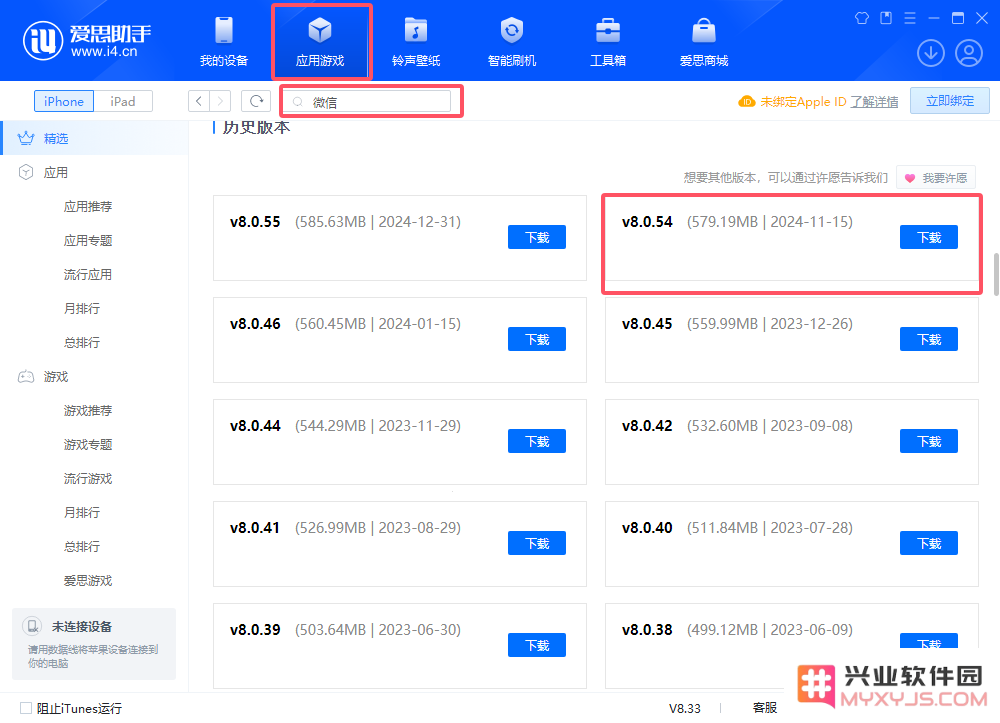Image resolution: width=1000 pixels, height=723 pixels.
Task: Open the 了解详情 link
Action: click(x=874, y=102)
